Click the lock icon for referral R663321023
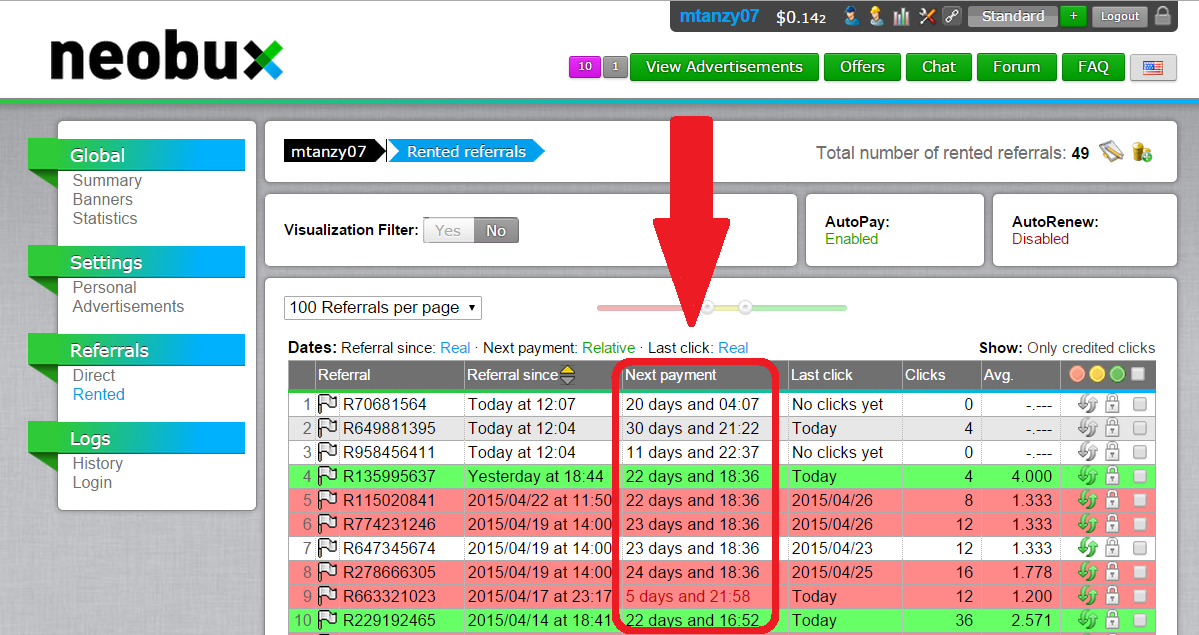The width and height of the screenshot is (1199, 635). click(x=1113, y=595)
